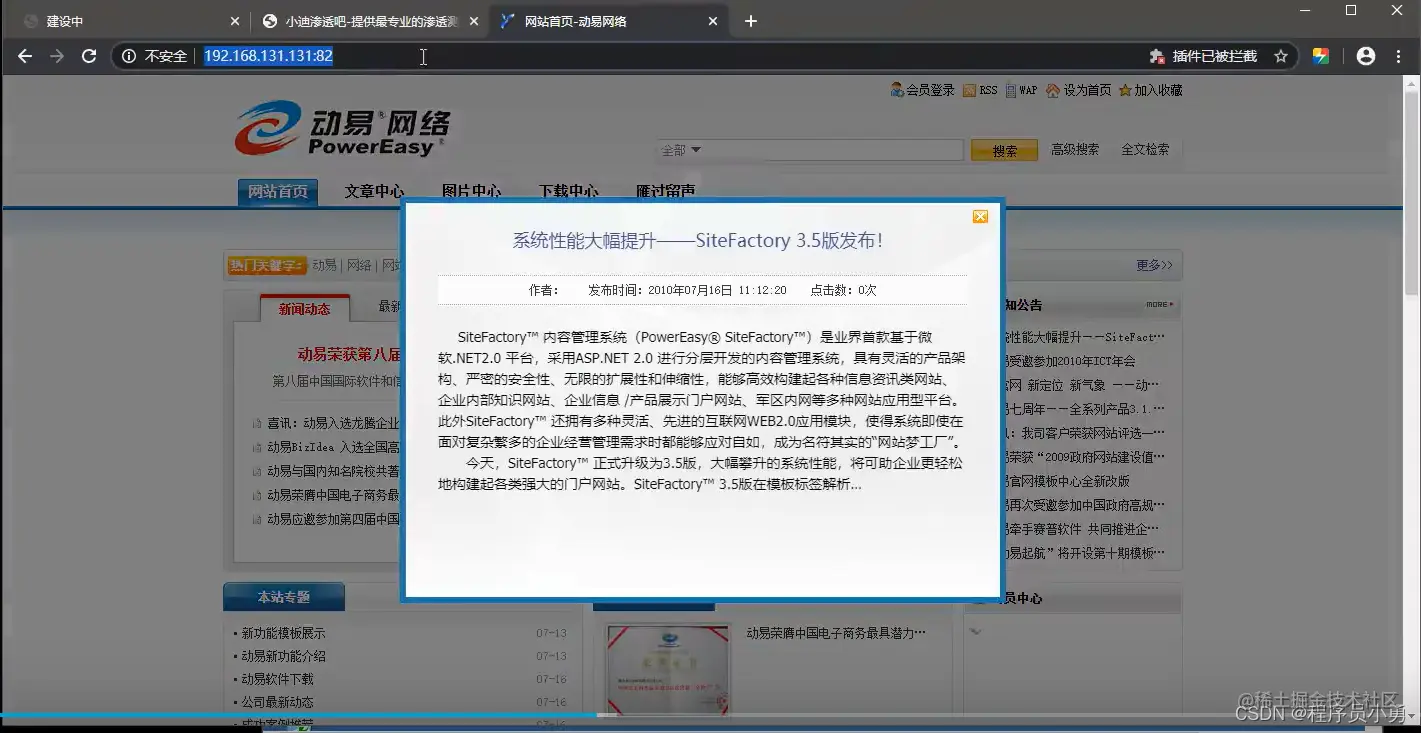1421x733 pixels.
Task: Close the 网站首页-动易网络 tab
Action: pos(713,21)
